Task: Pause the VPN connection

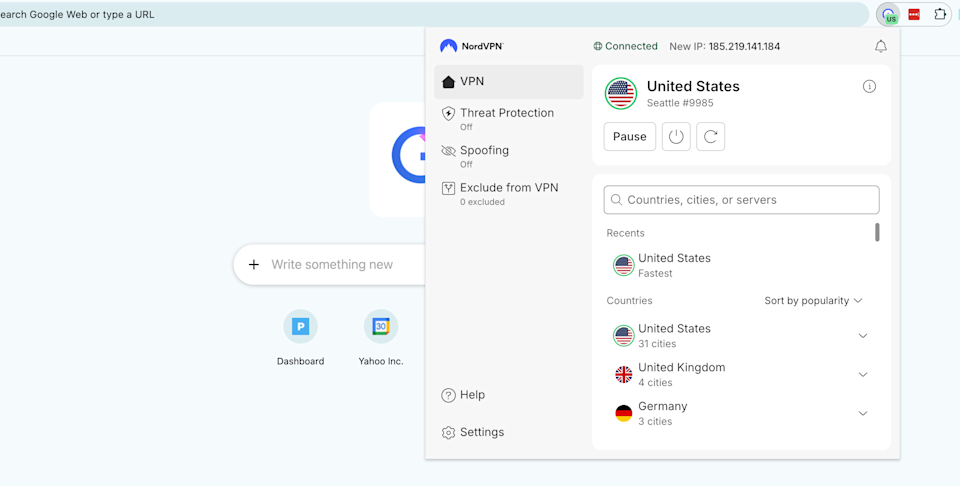Action: (x=629, y=136)
